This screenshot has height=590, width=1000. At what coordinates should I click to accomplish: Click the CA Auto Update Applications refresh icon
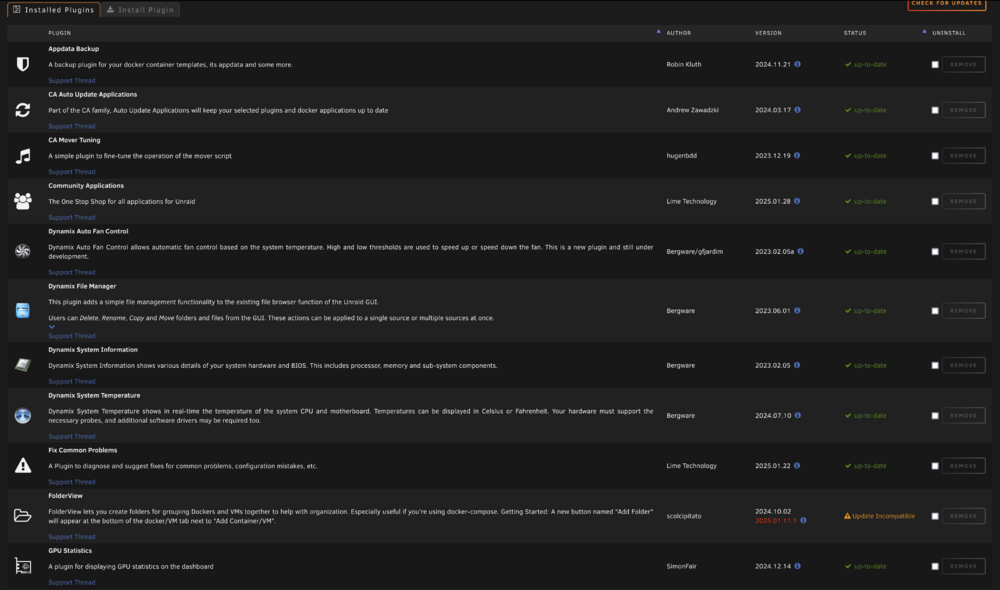click(x=23, y=110)
